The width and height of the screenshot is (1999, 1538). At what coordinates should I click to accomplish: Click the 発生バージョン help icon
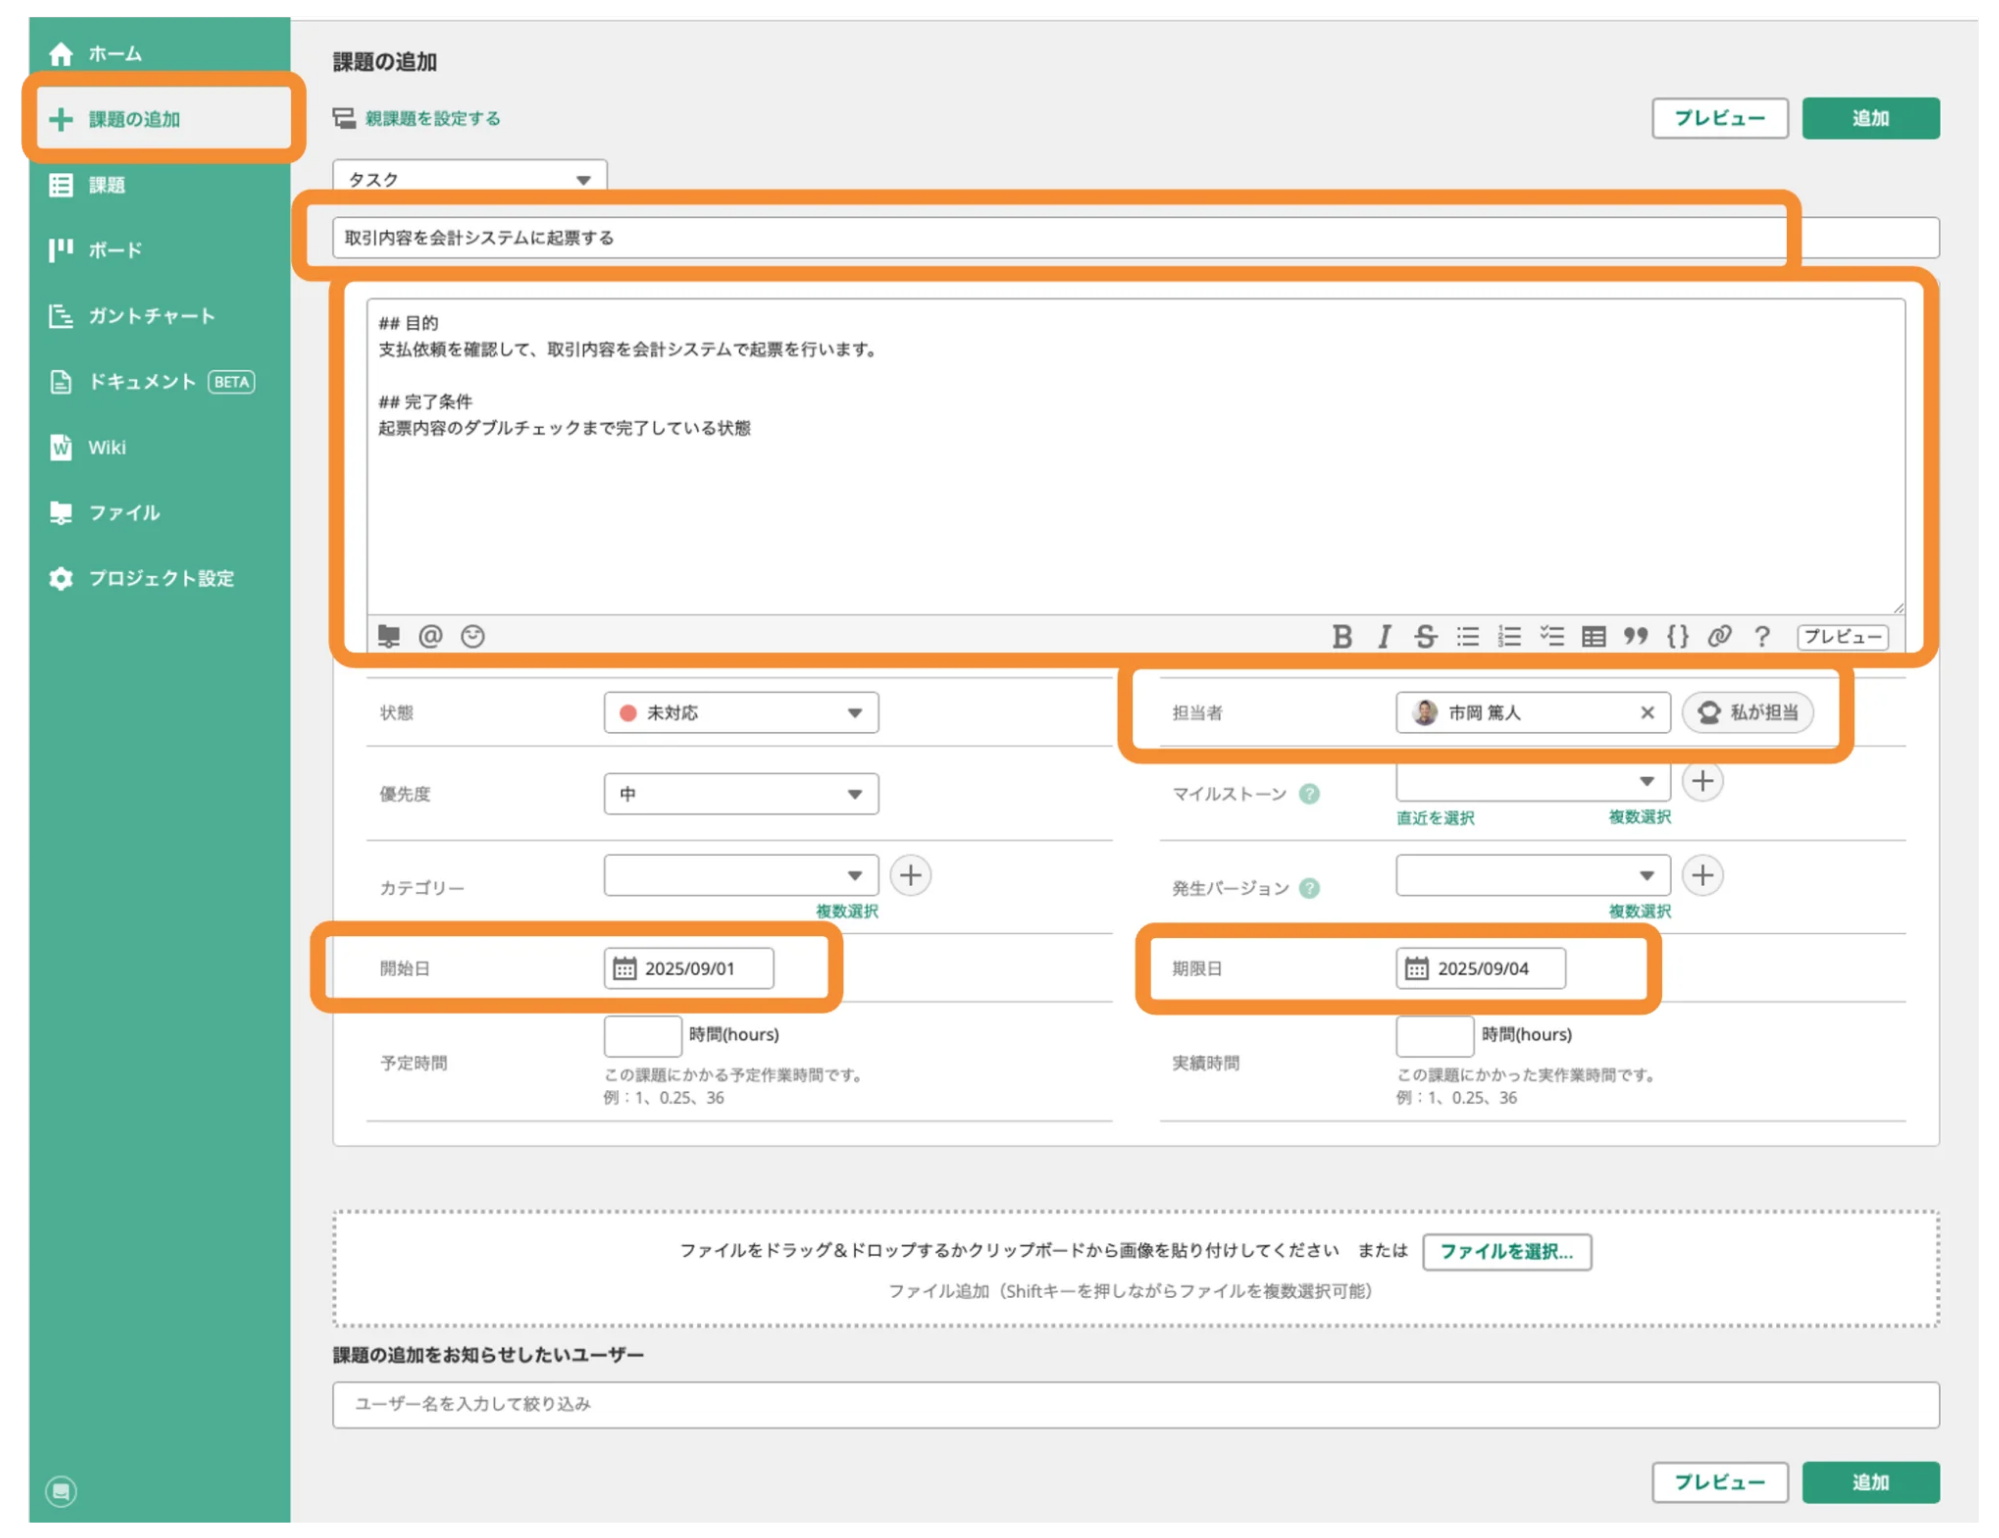point(1309,888)
